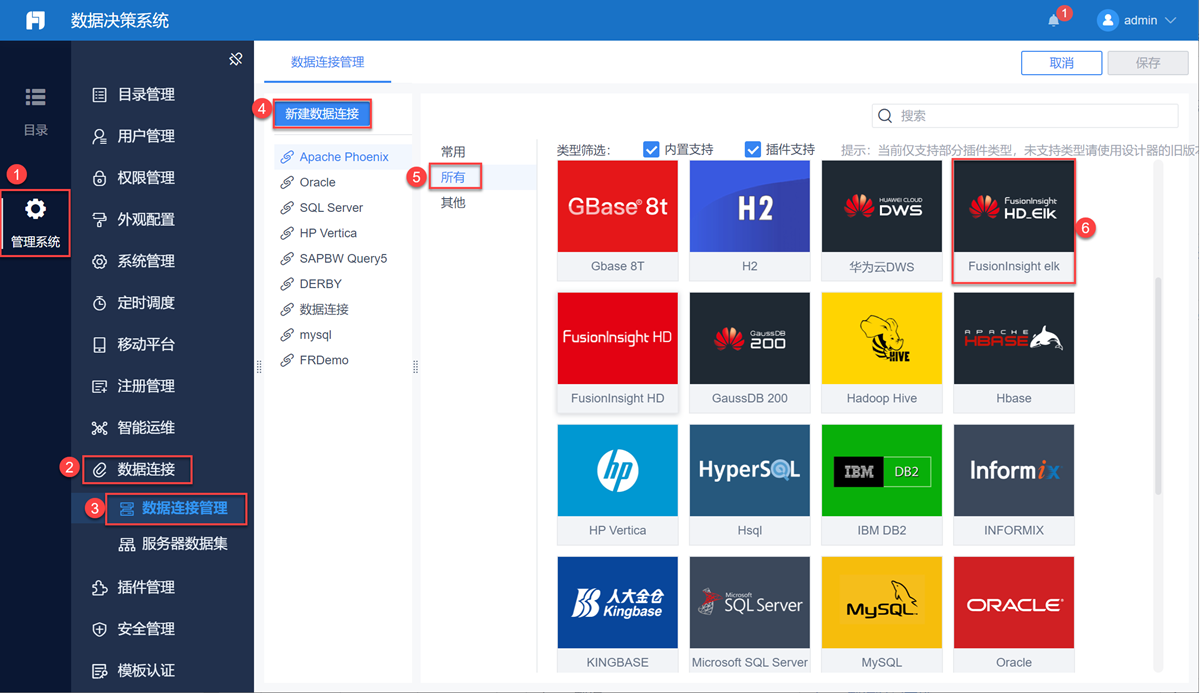
Task: Select the Microsoft SQL Server tile
Action: point(750,614)
